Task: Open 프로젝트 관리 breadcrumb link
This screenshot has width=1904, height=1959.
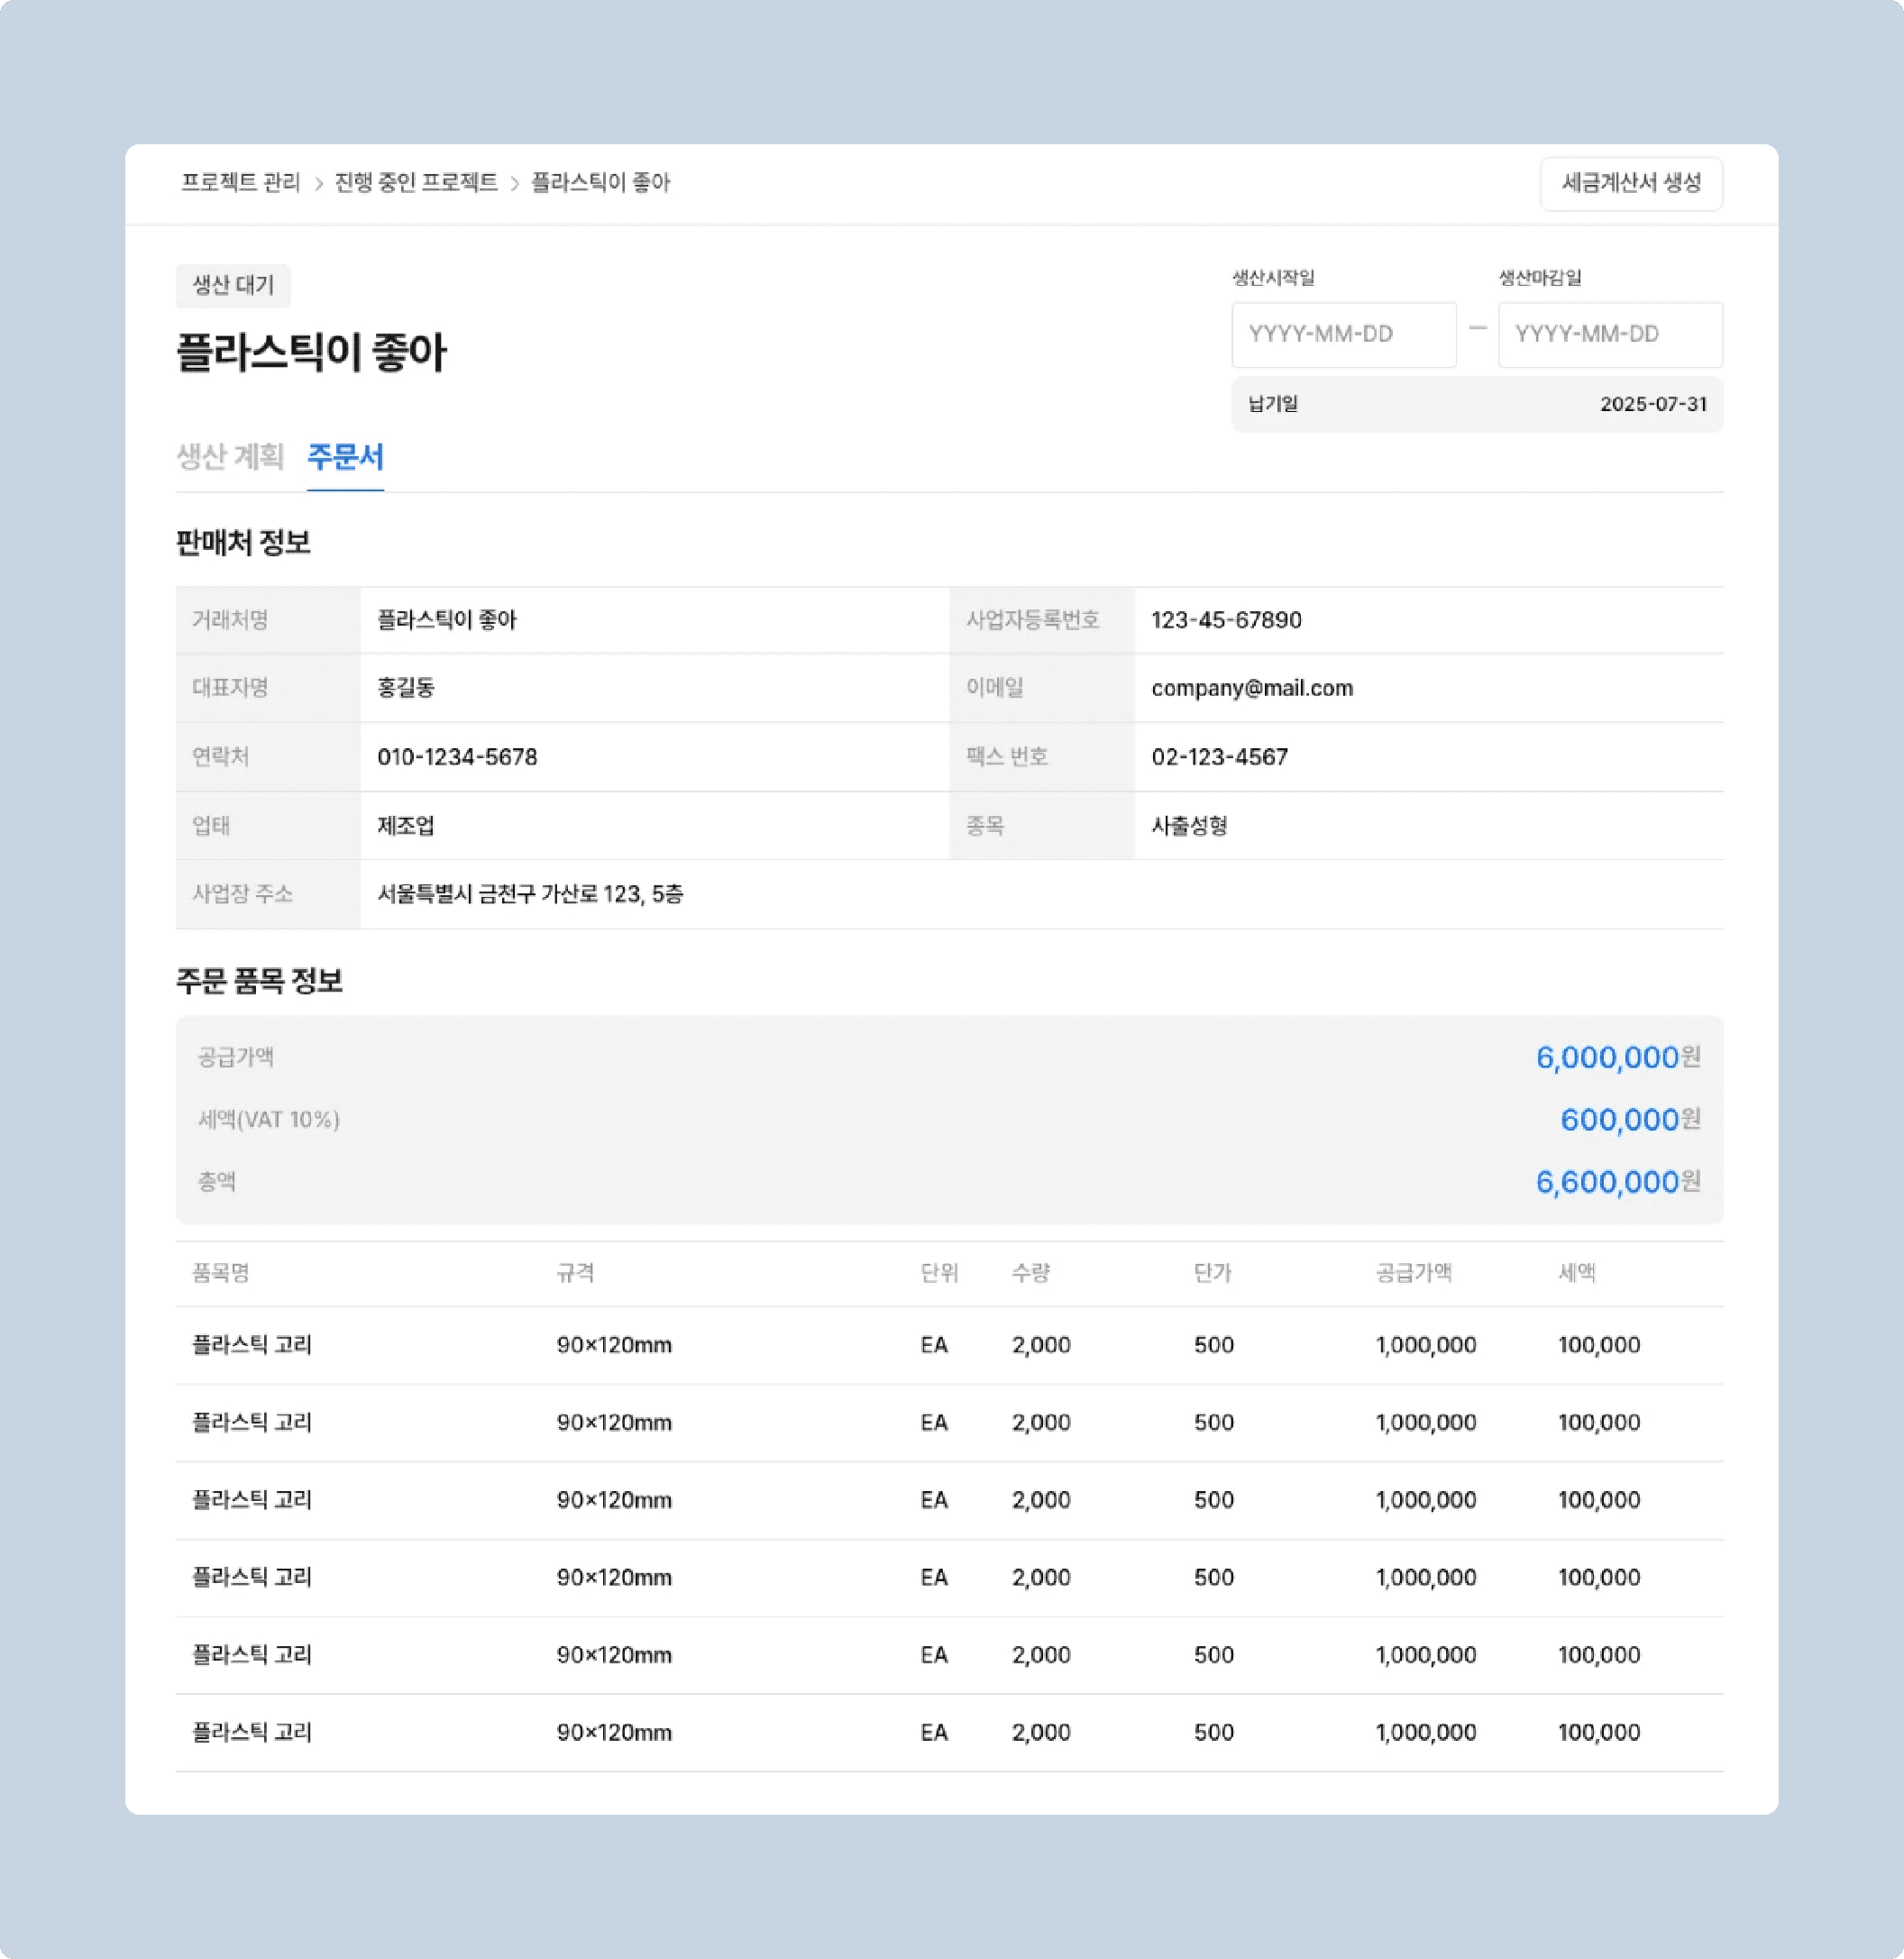Action: (x=240, y=183)
